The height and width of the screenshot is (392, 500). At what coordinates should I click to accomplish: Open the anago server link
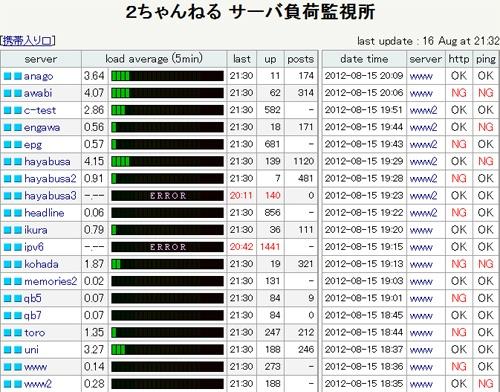coord(38,76)
